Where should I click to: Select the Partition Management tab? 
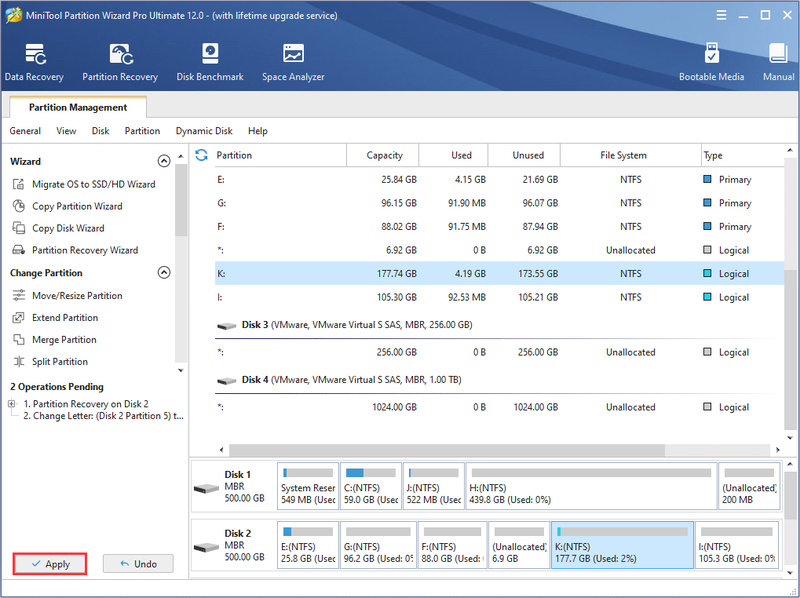78,107
